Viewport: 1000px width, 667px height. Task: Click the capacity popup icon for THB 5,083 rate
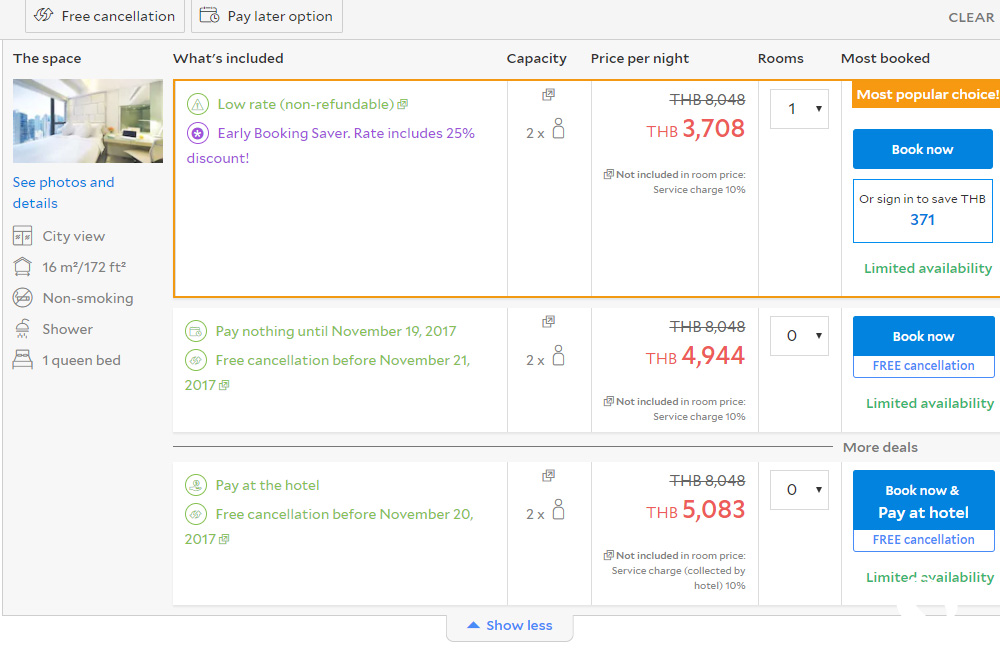[548, 476]
